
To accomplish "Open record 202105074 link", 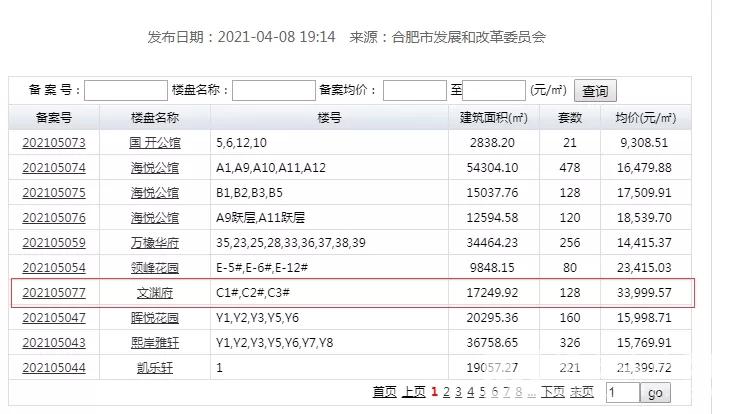I will (x=54, y=168).
